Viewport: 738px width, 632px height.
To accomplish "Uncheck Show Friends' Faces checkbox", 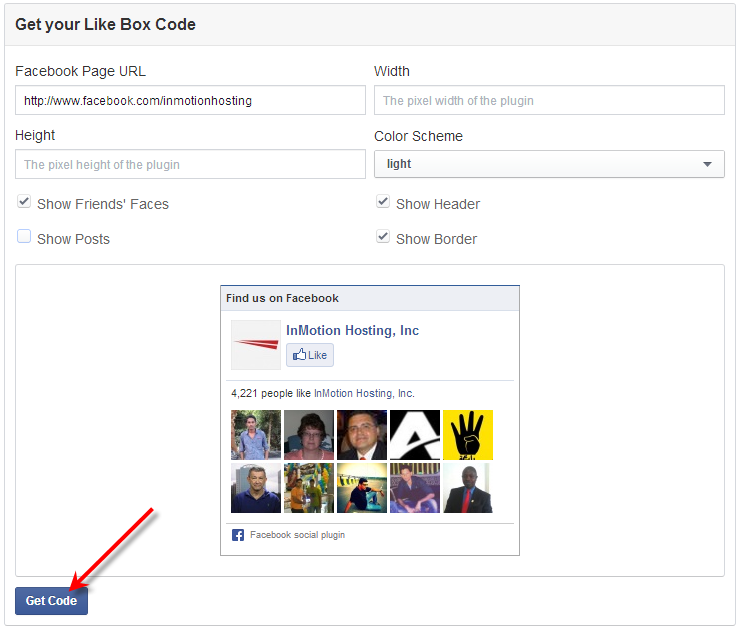I will tap(24, 202).
